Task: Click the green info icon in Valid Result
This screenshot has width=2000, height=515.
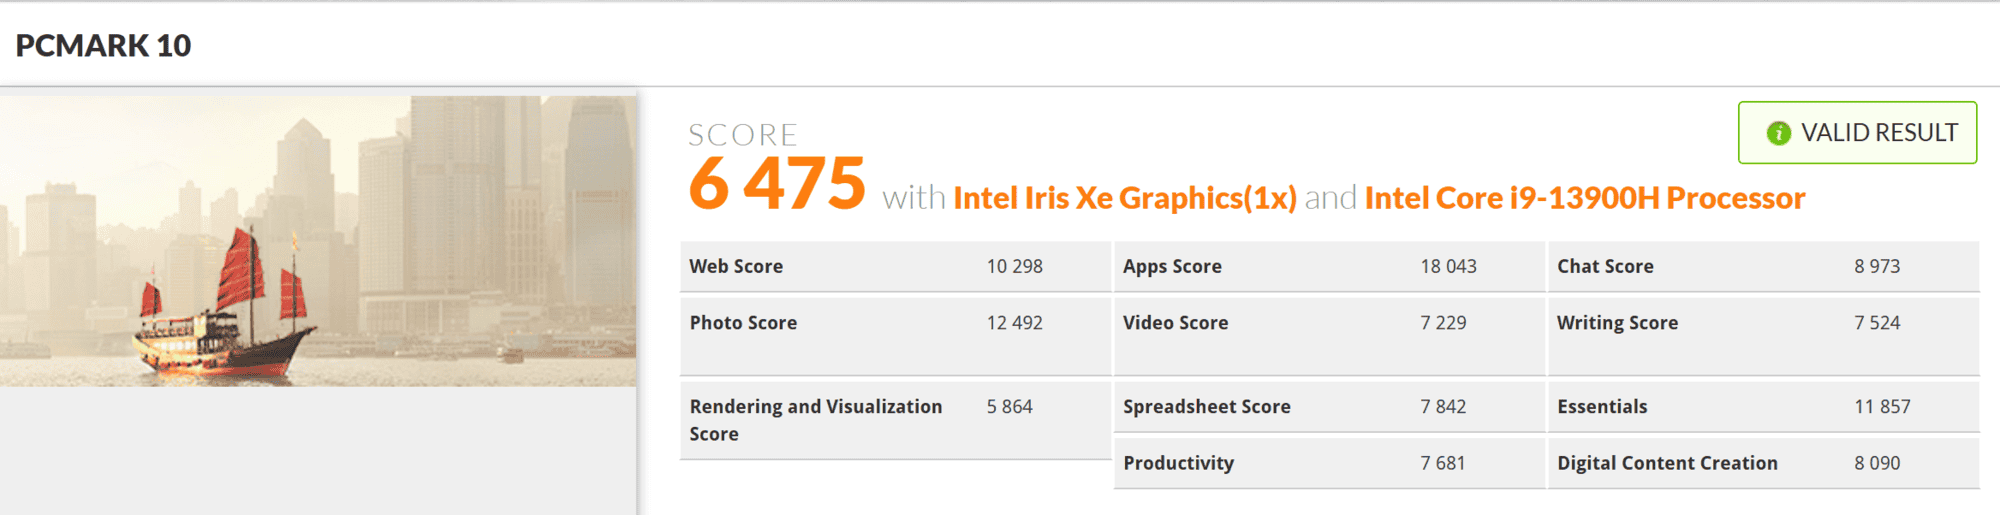Action: (x=1778, y=133)
